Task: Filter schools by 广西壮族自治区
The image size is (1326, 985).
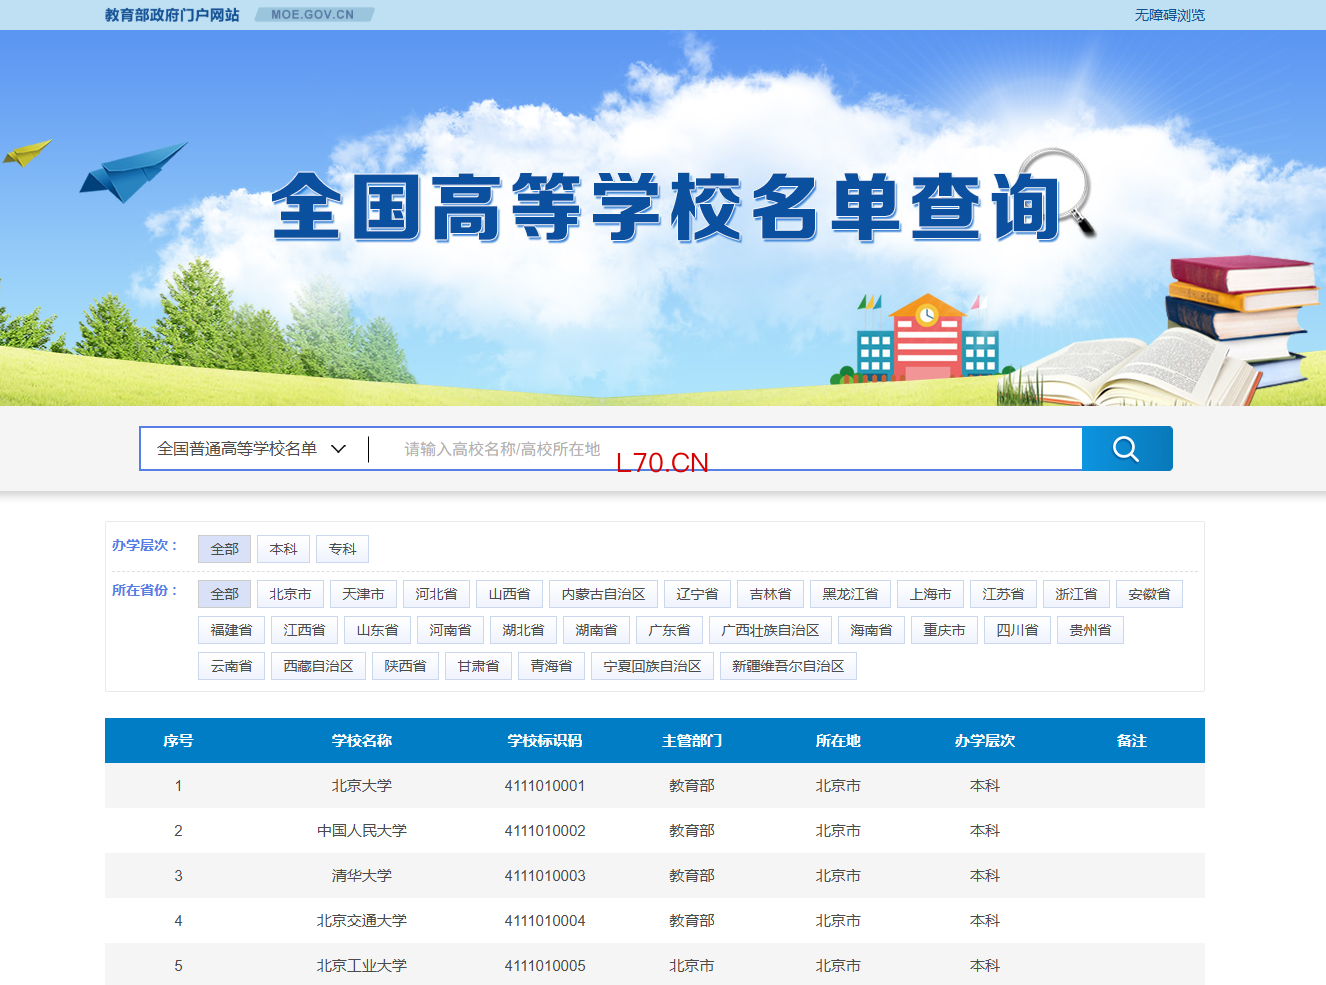Action: [x=770, y=630]
